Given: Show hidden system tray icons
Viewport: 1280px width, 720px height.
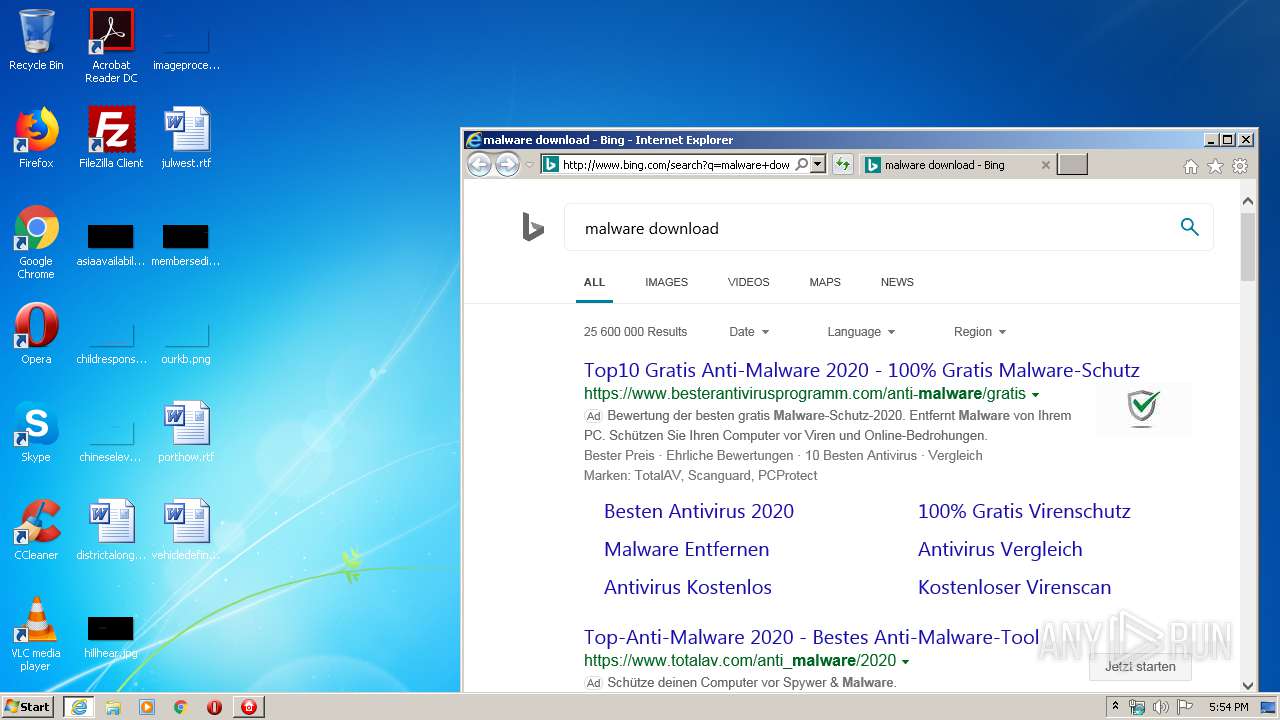Looking at the screenshot, I should point(1116,707).
